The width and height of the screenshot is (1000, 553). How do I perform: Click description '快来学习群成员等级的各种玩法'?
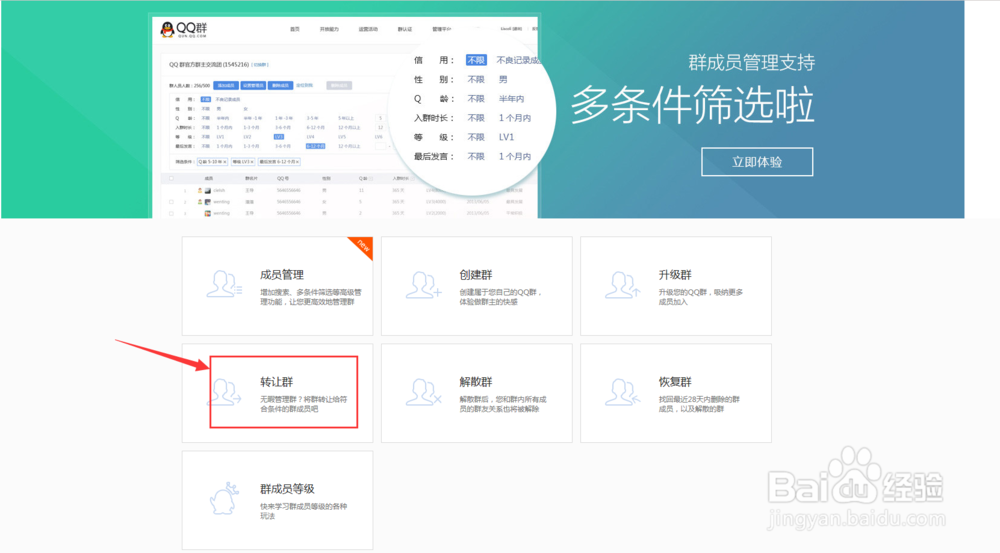click(304, 512)
